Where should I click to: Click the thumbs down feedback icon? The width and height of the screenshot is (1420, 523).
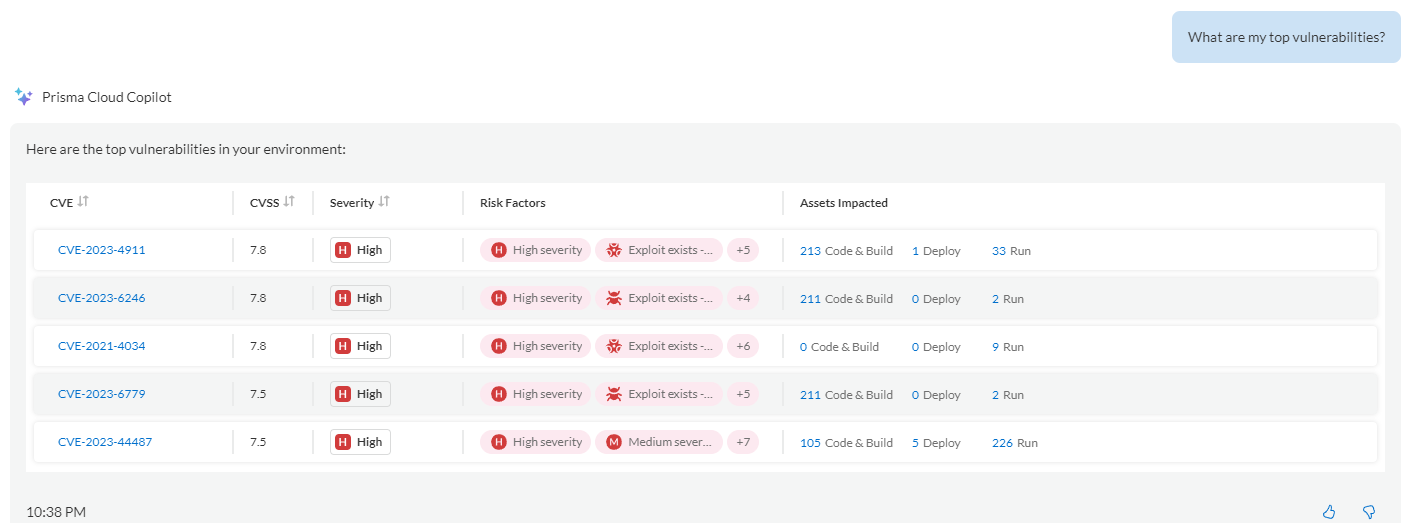pos(1369,512)
